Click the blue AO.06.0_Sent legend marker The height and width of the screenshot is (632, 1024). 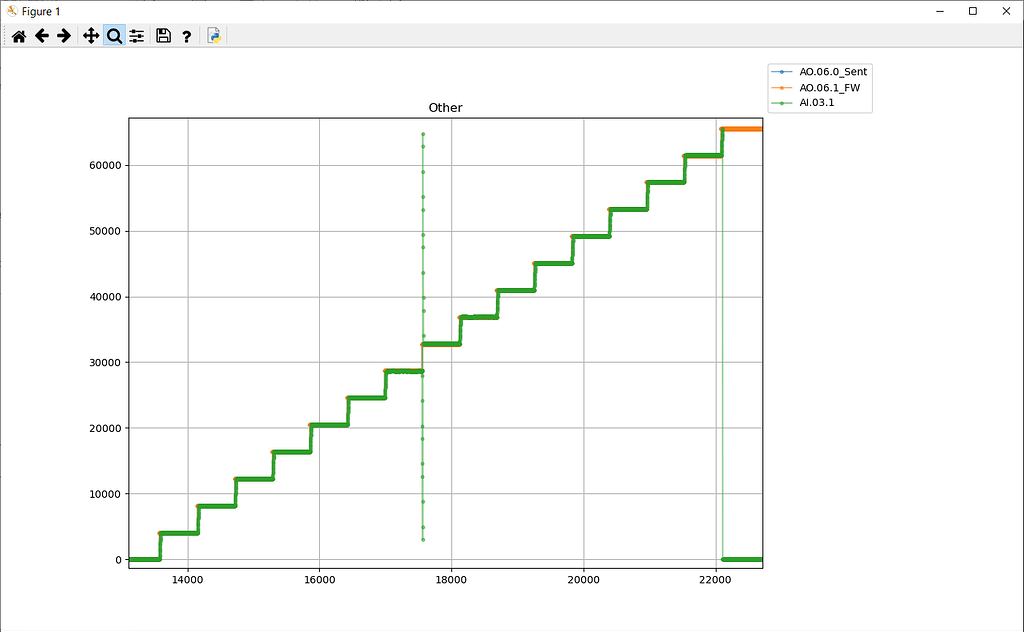(782, 72)
